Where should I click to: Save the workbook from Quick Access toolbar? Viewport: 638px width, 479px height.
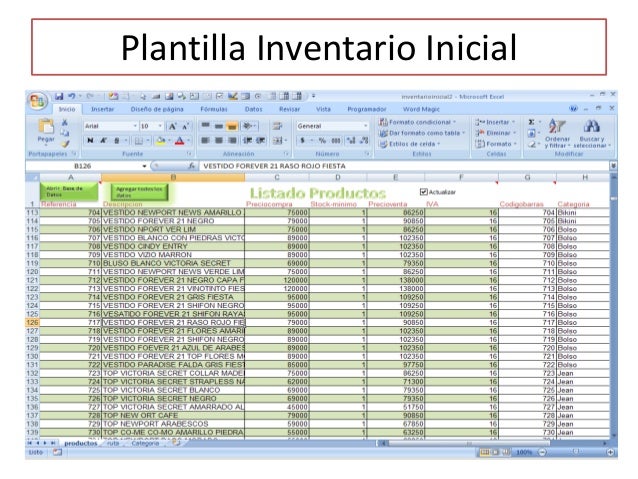[x=59, y=96]
